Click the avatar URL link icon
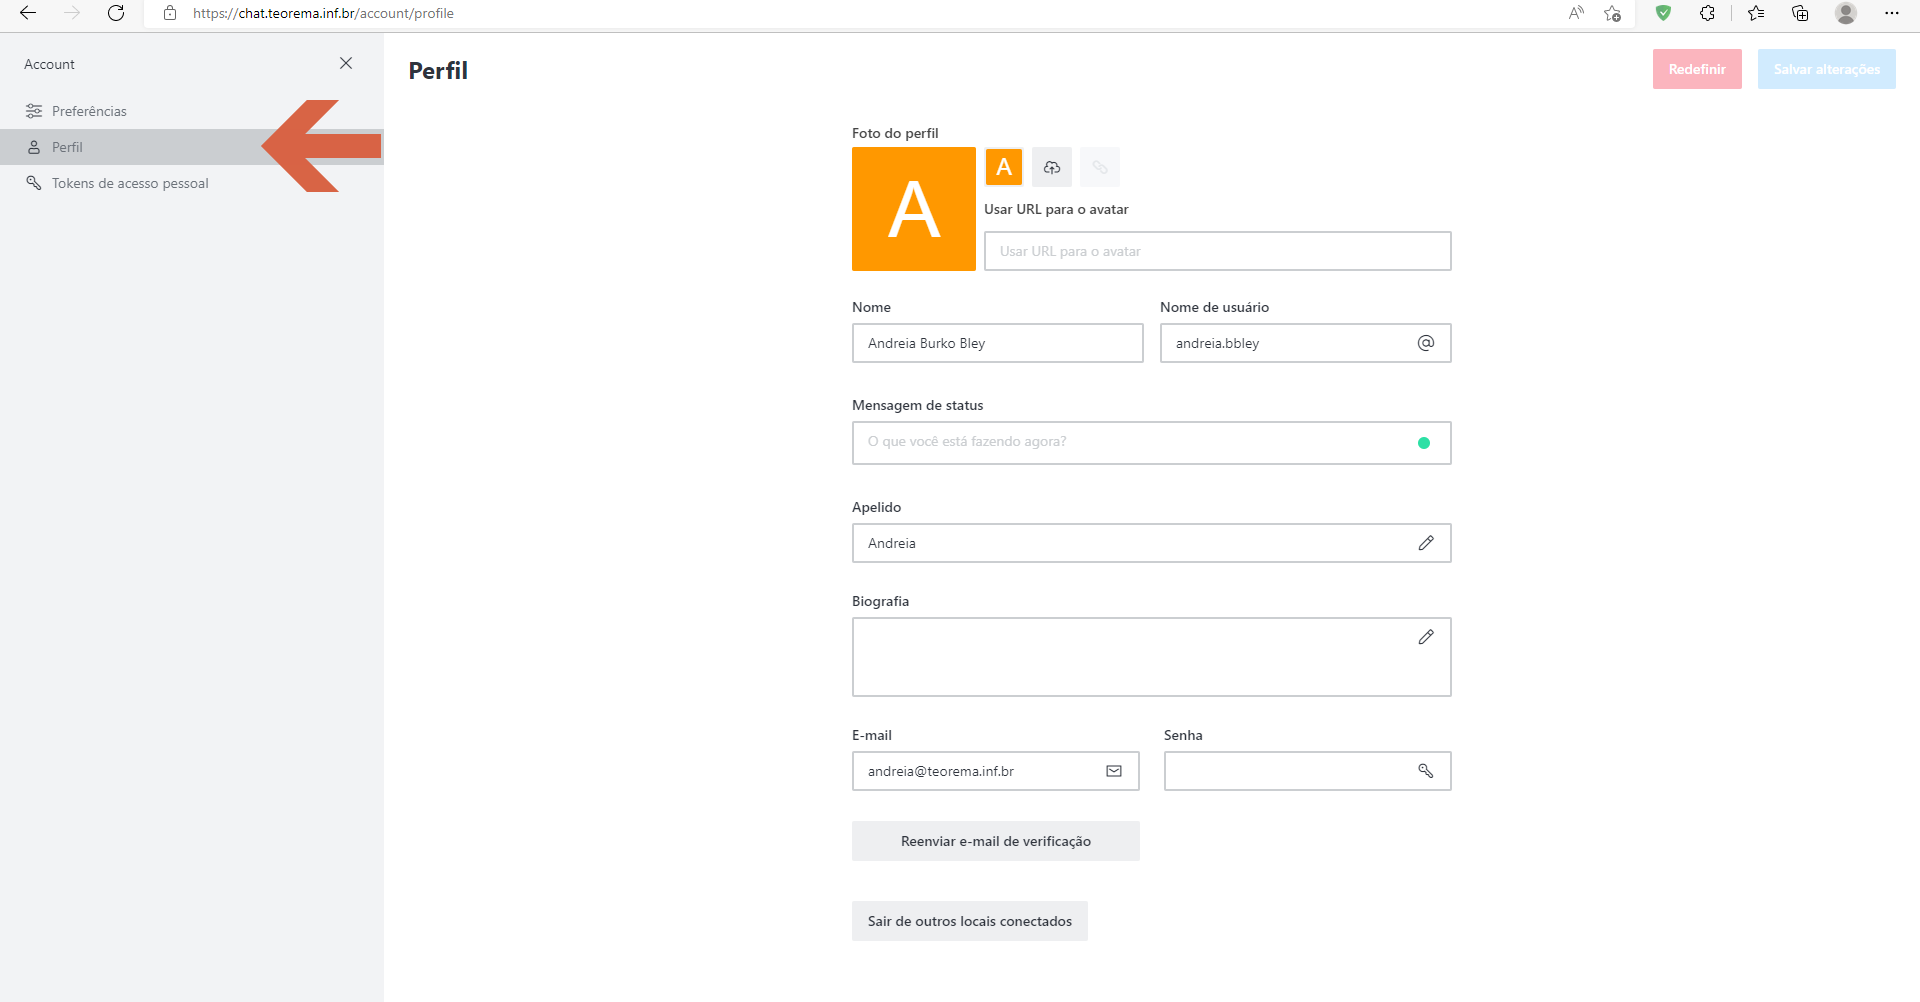Screen dimensions: 1920x1002 point(1100,167)
